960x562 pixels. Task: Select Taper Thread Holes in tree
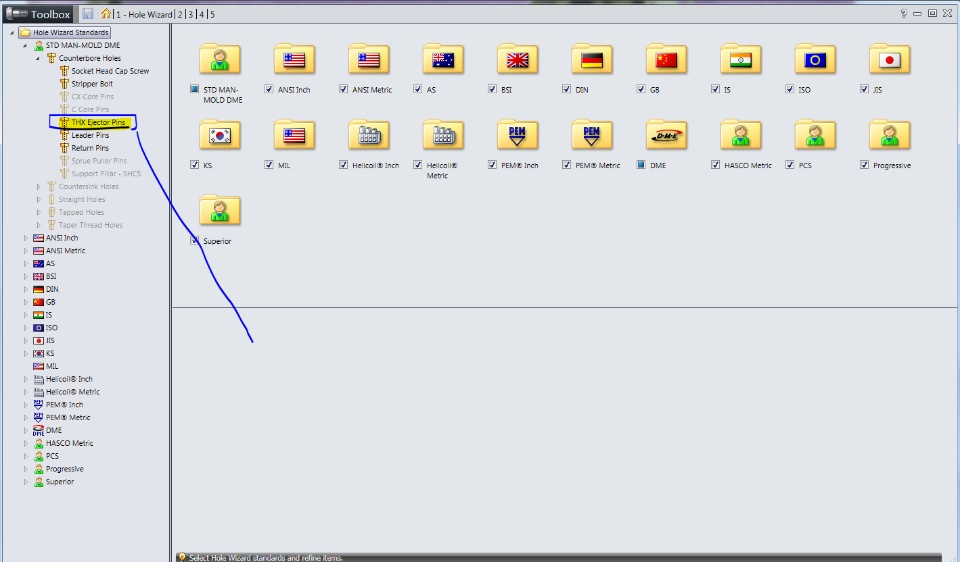91,225
